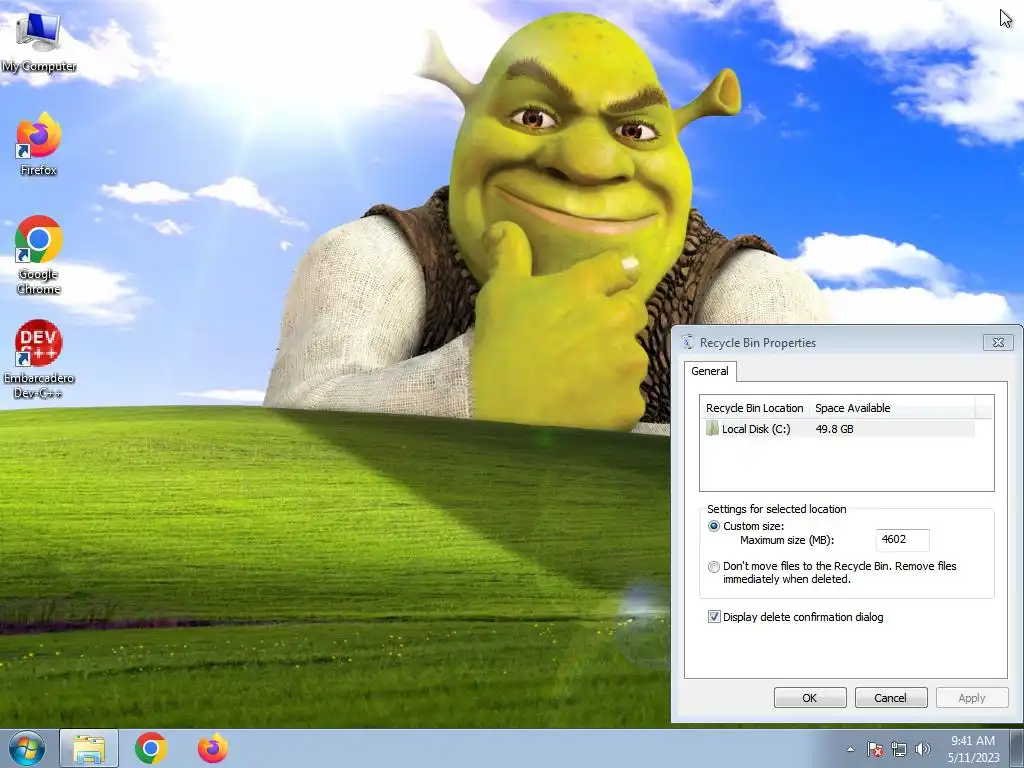Select the Google Chrome desktop shortcut

tap(39, 255)
